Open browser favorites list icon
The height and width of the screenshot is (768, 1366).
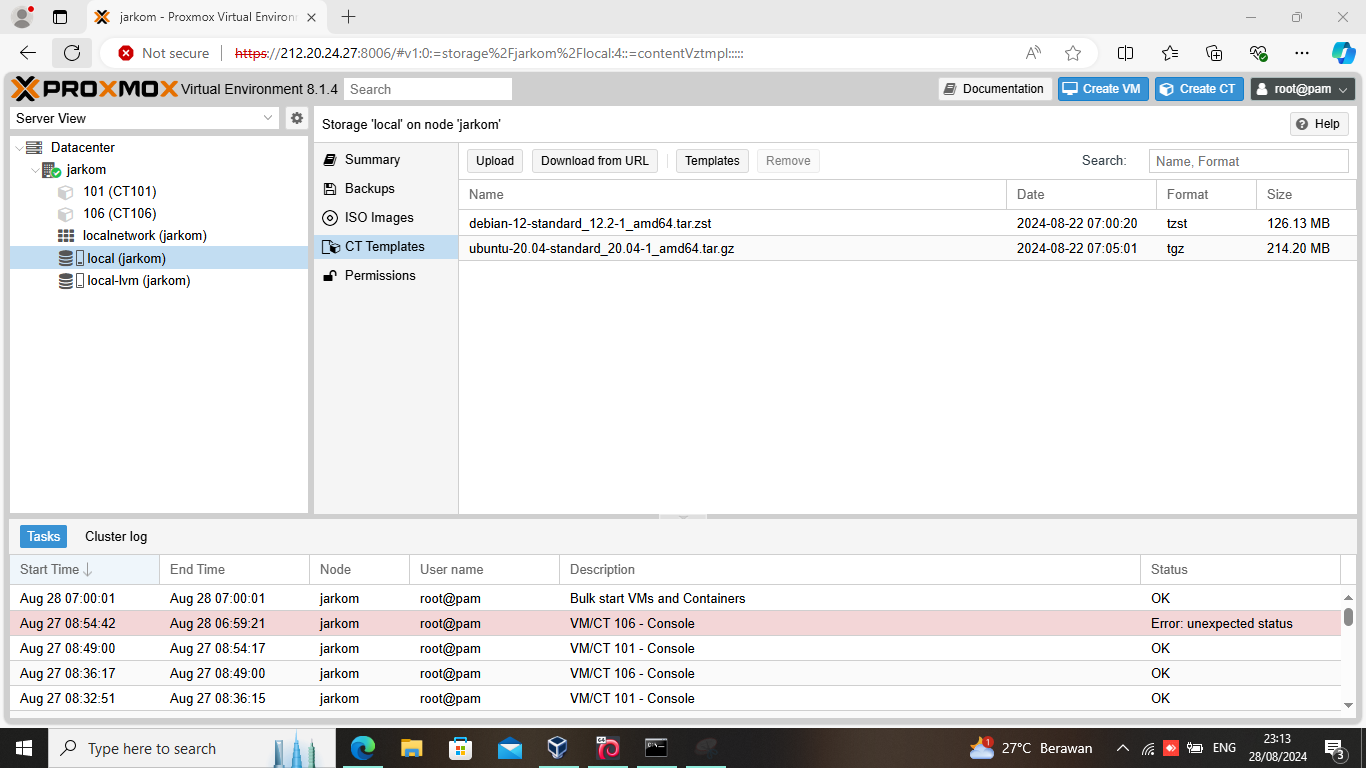(x=1170, y=53)
